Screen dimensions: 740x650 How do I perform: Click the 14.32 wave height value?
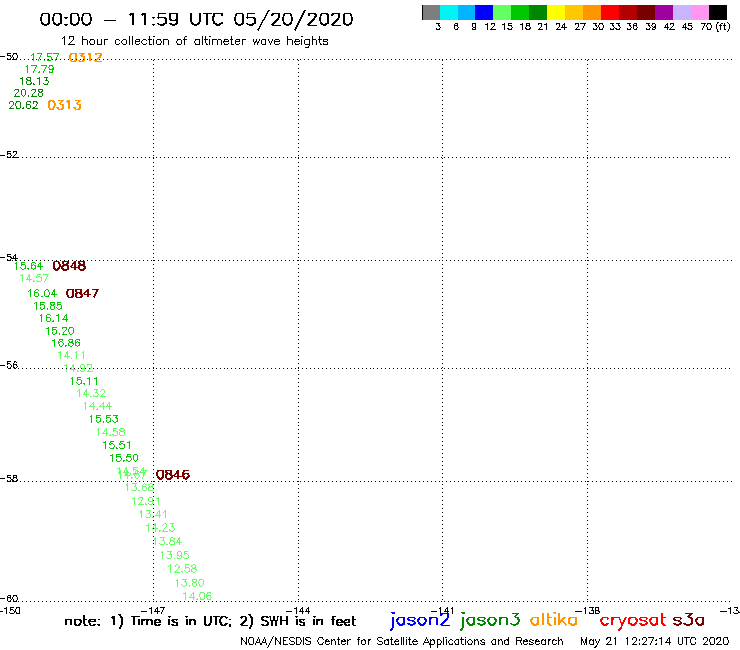click(x=92, y=393)
